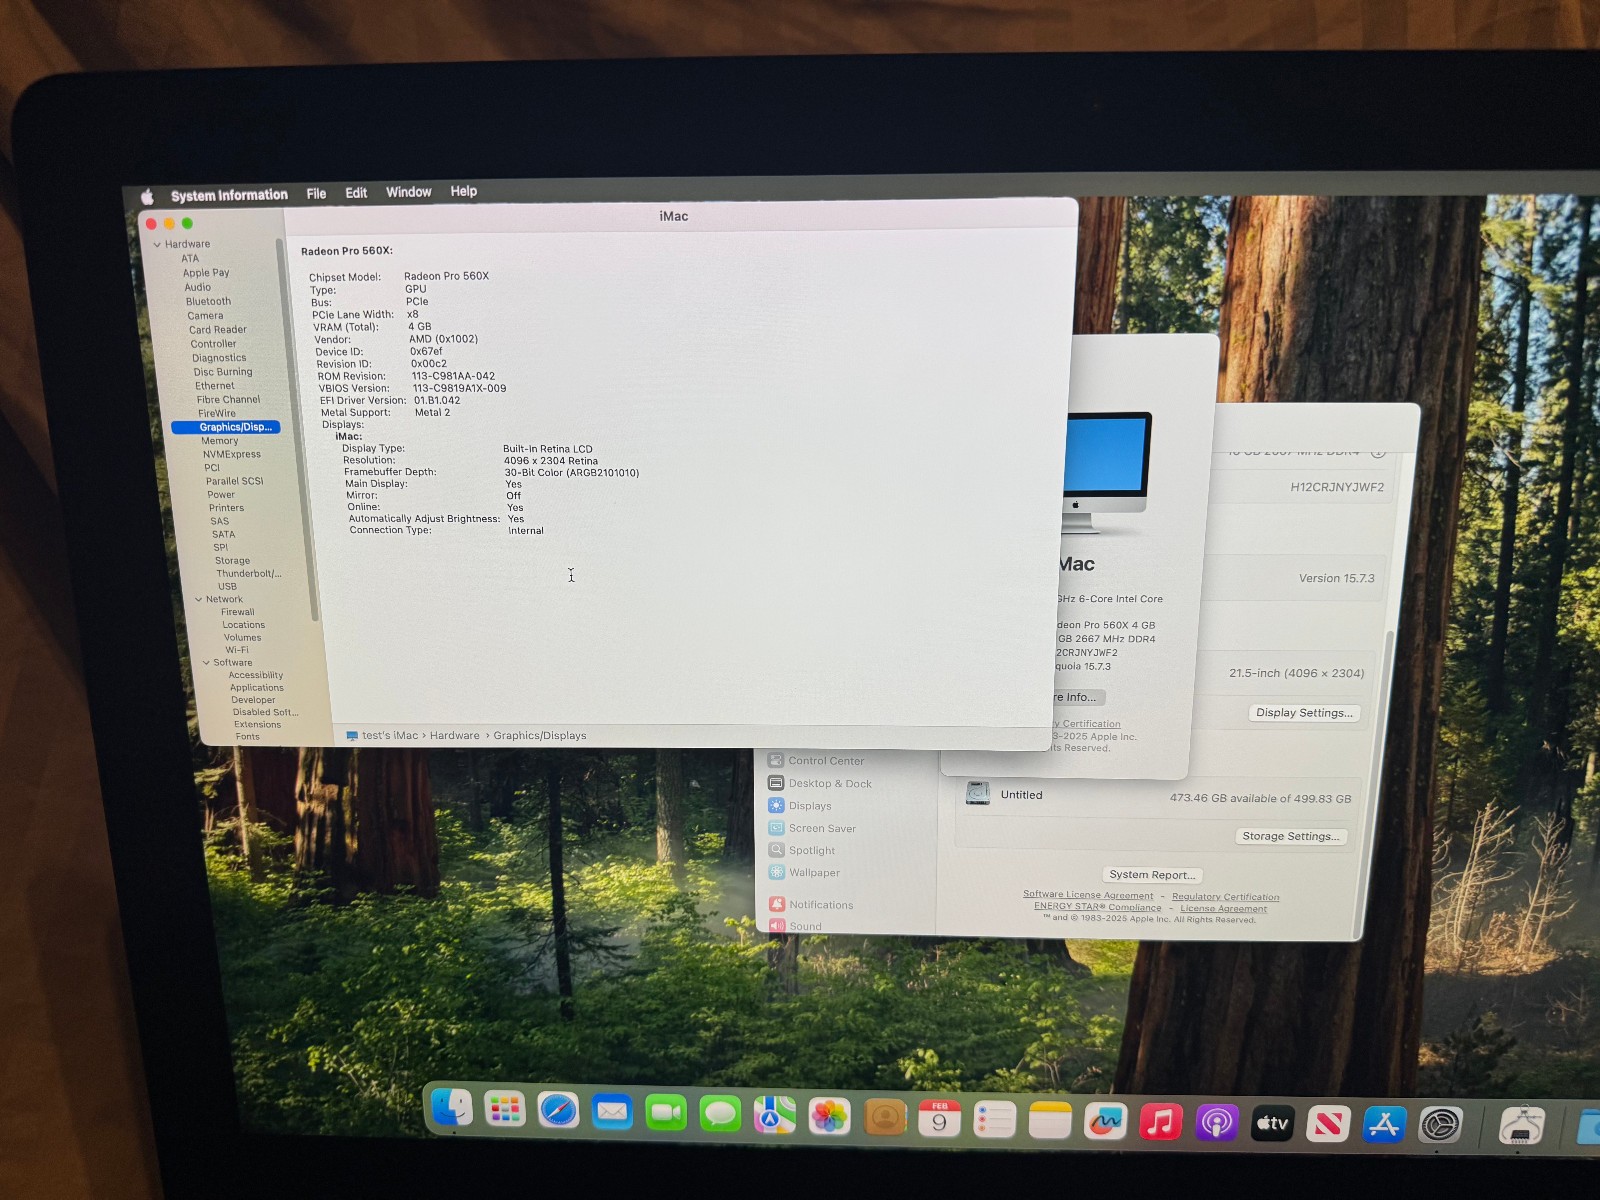Launch Launchpad from the Dock

505,1109
